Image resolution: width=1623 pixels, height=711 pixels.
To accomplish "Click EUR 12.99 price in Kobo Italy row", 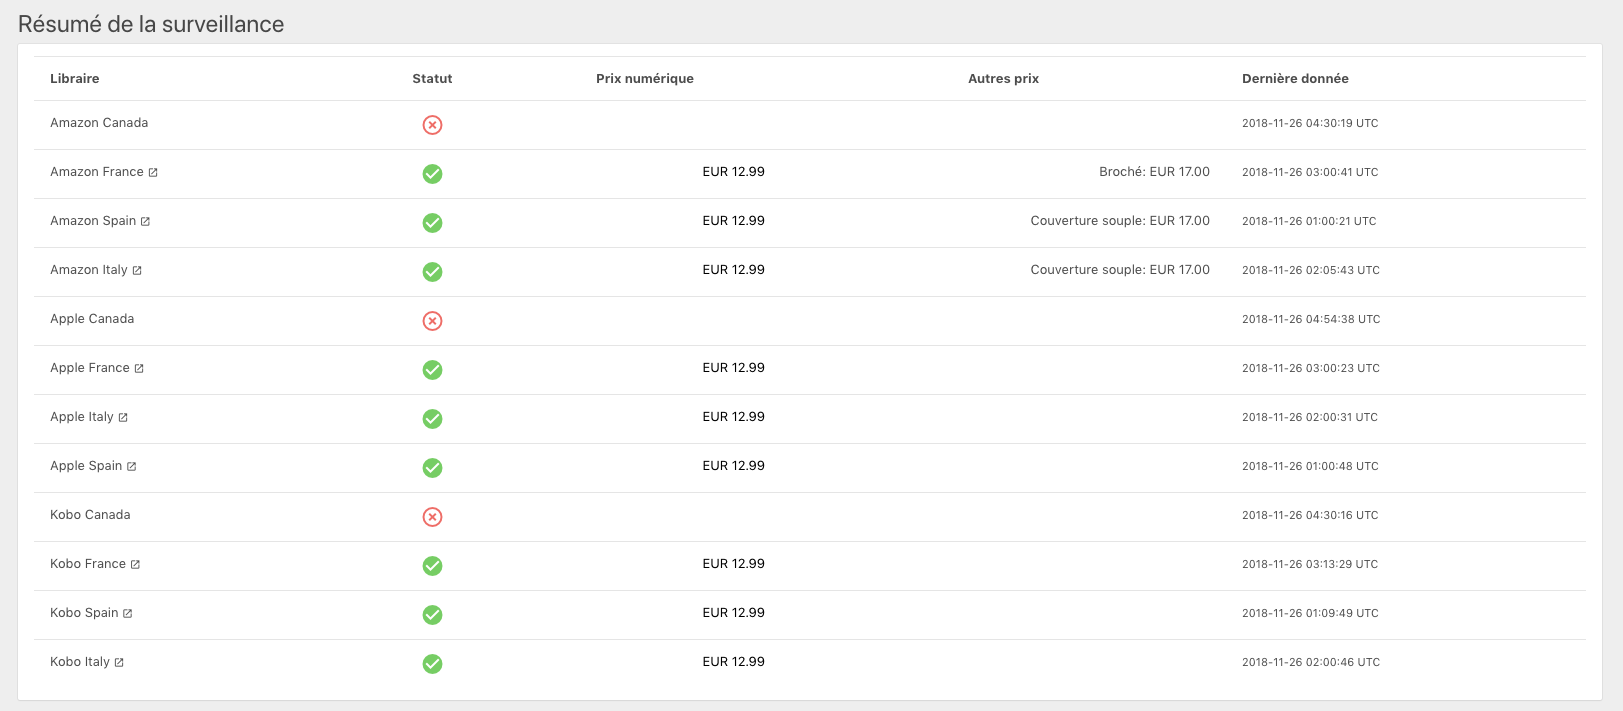I will [733, 662].
